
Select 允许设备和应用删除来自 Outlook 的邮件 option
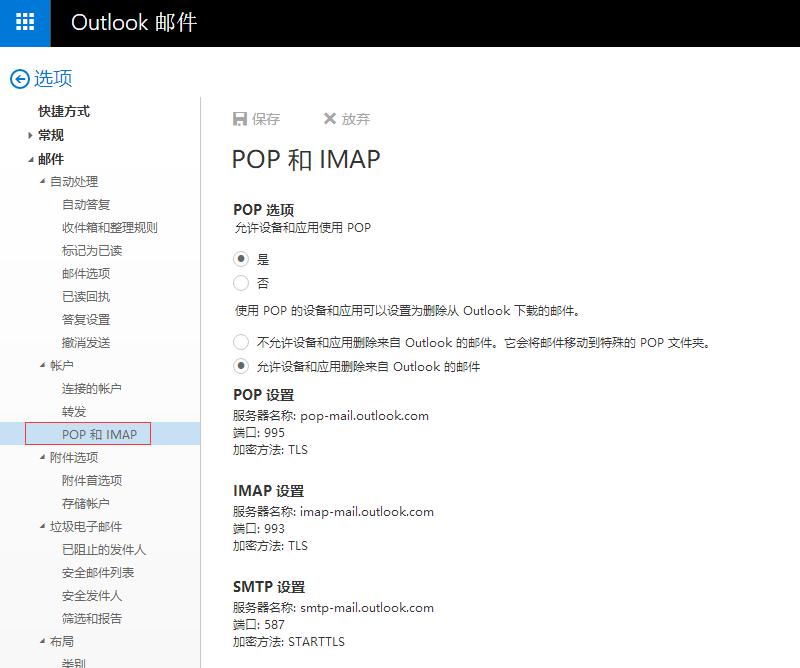241,366
